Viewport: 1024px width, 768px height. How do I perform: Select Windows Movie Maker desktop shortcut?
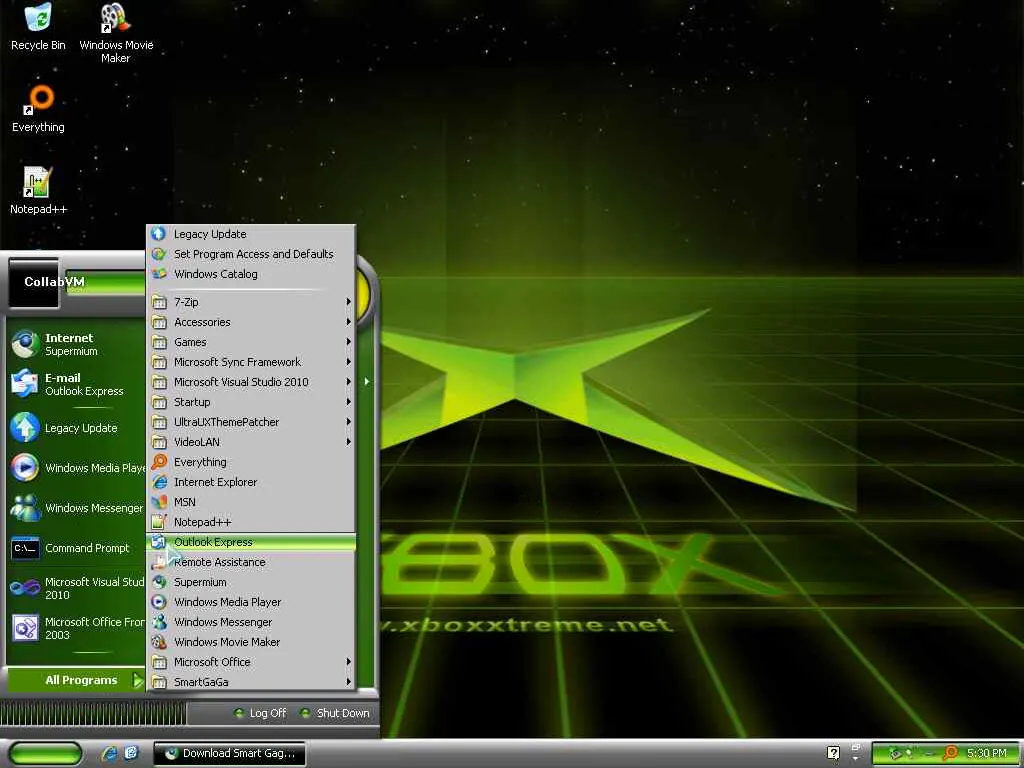pos(116,33)
